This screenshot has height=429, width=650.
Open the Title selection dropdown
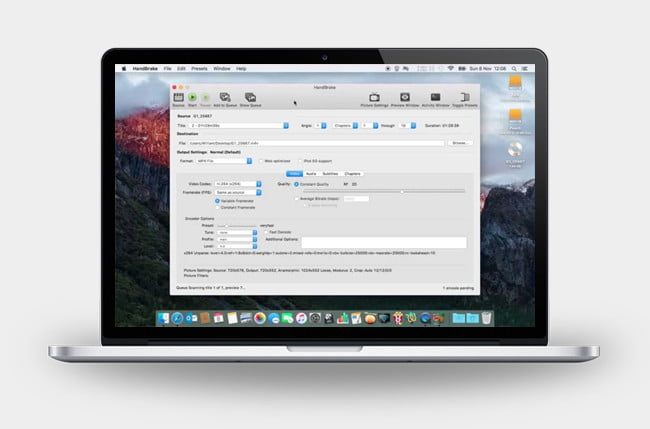[237, 126]
